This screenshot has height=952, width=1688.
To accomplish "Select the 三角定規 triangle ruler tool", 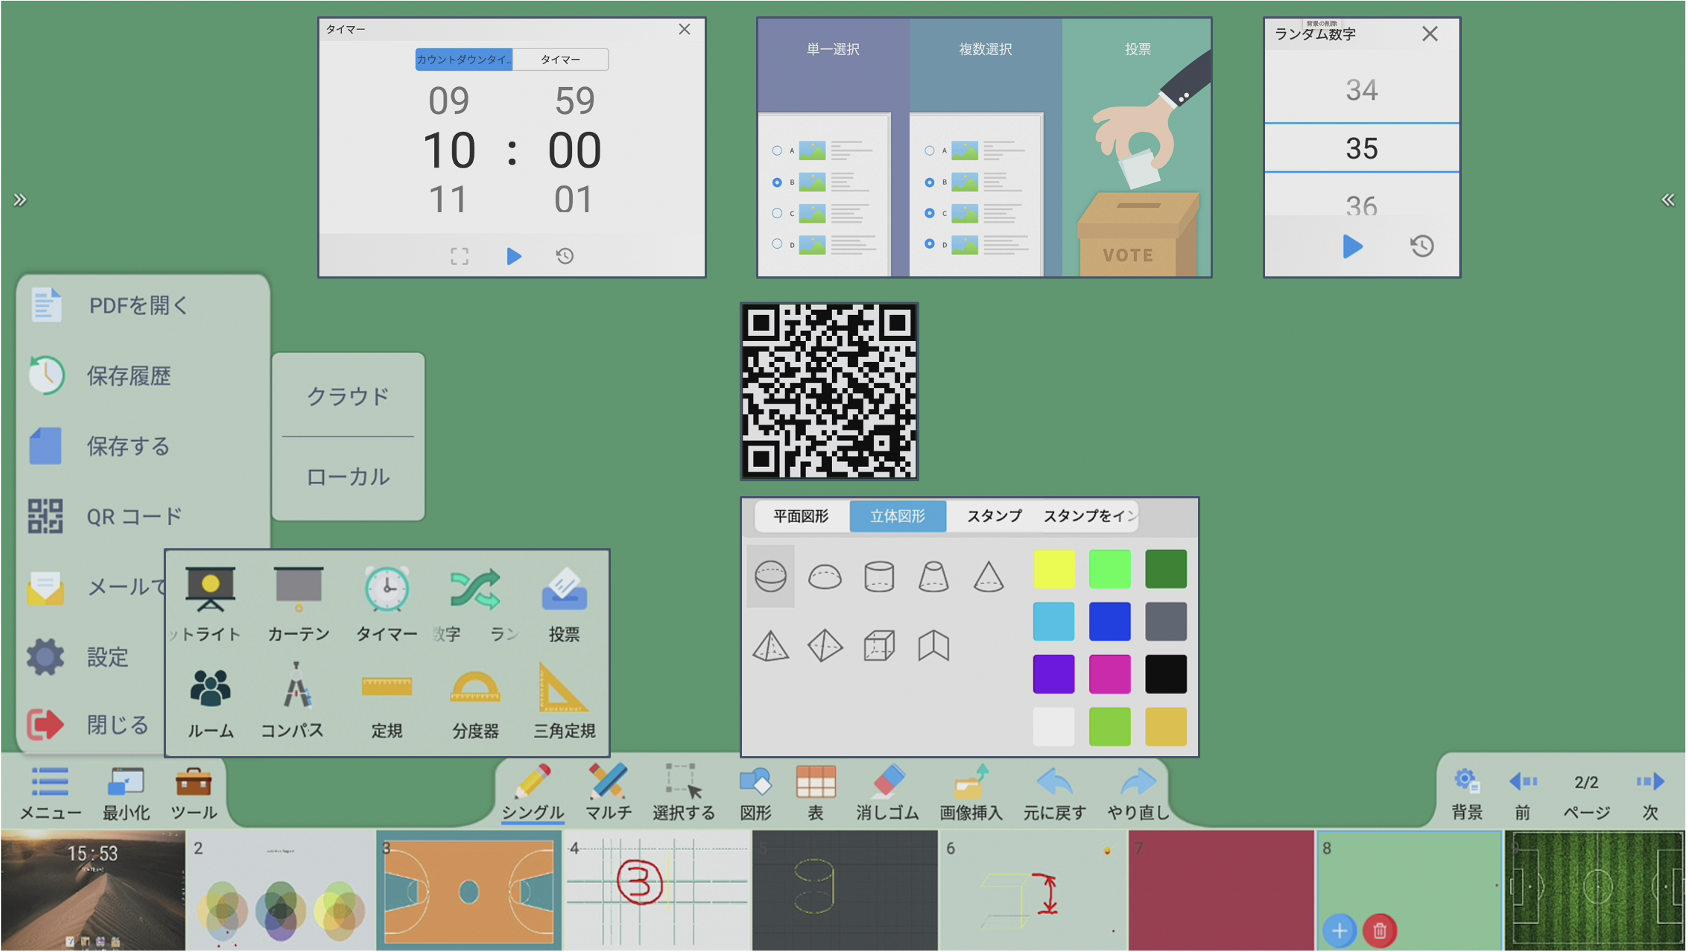I will point(564,703).
